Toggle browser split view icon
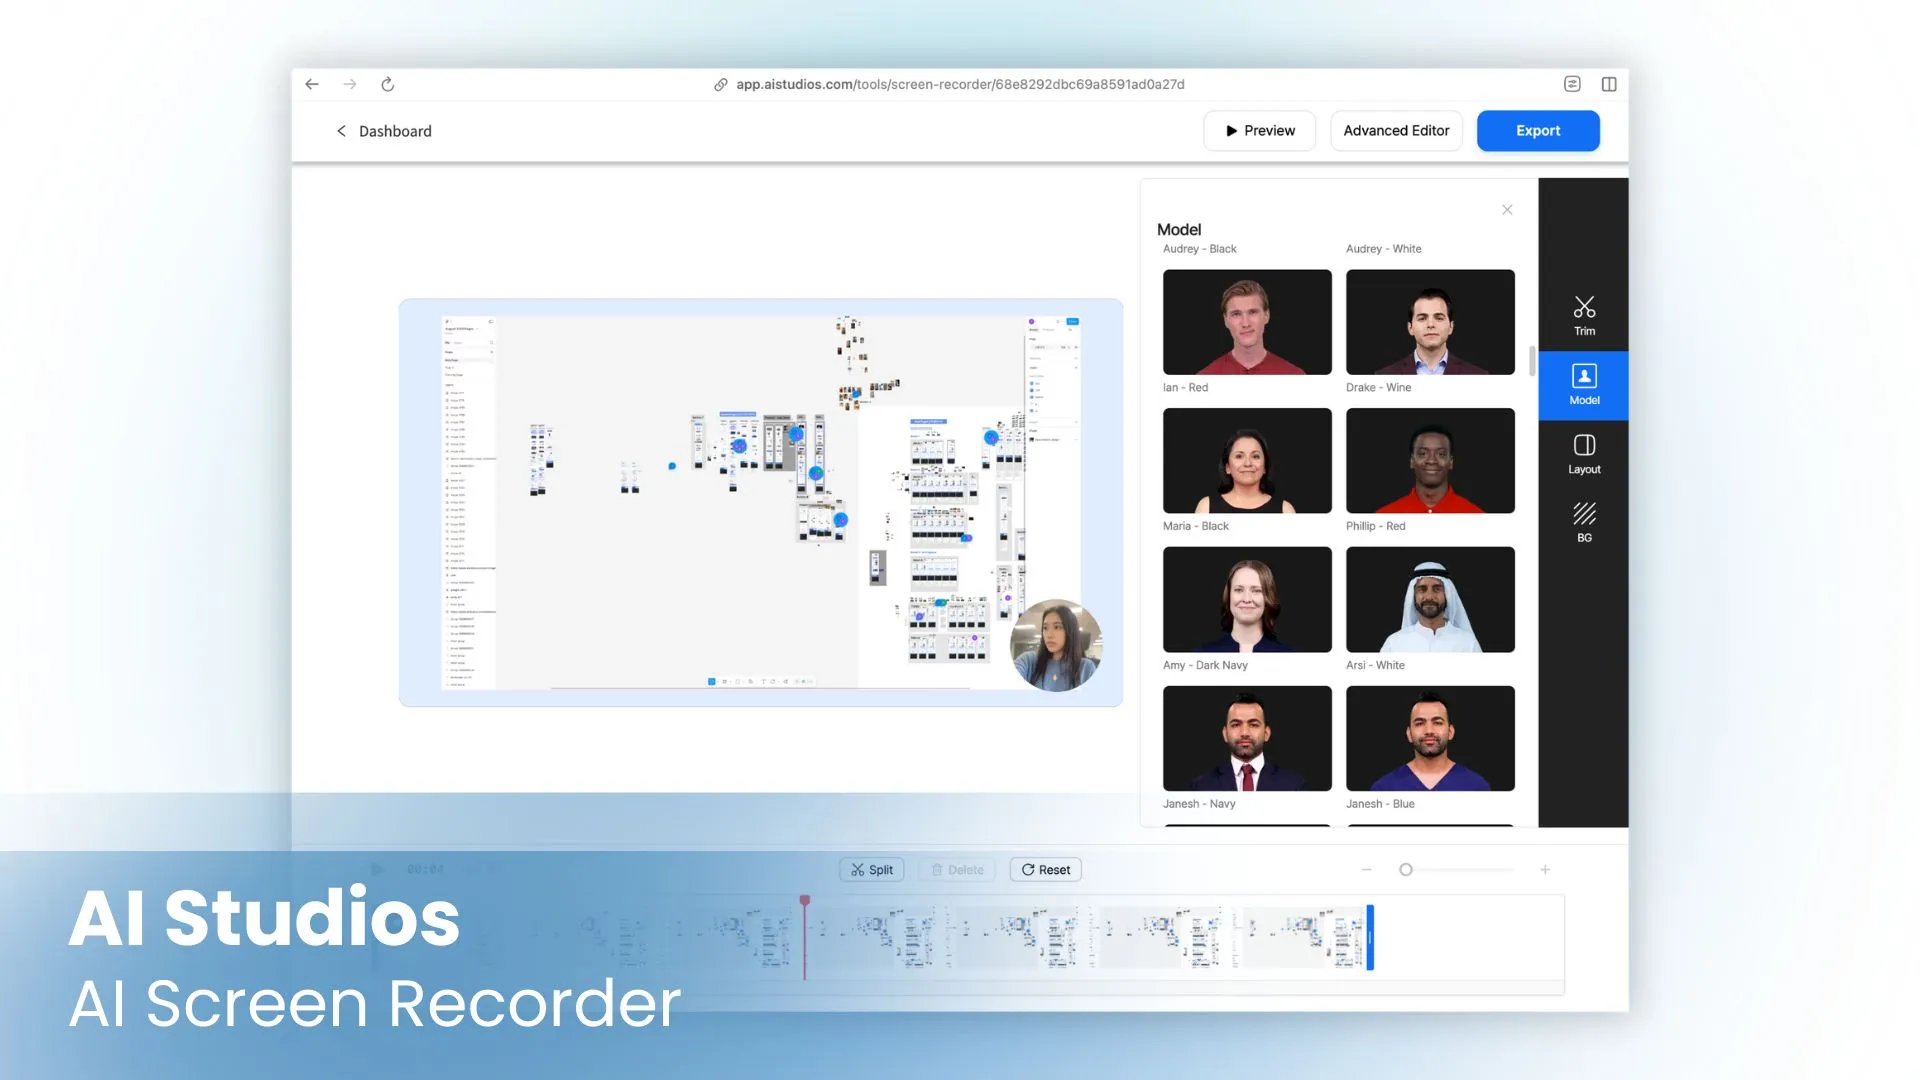1920x1080 pixels. point(1609,85)
